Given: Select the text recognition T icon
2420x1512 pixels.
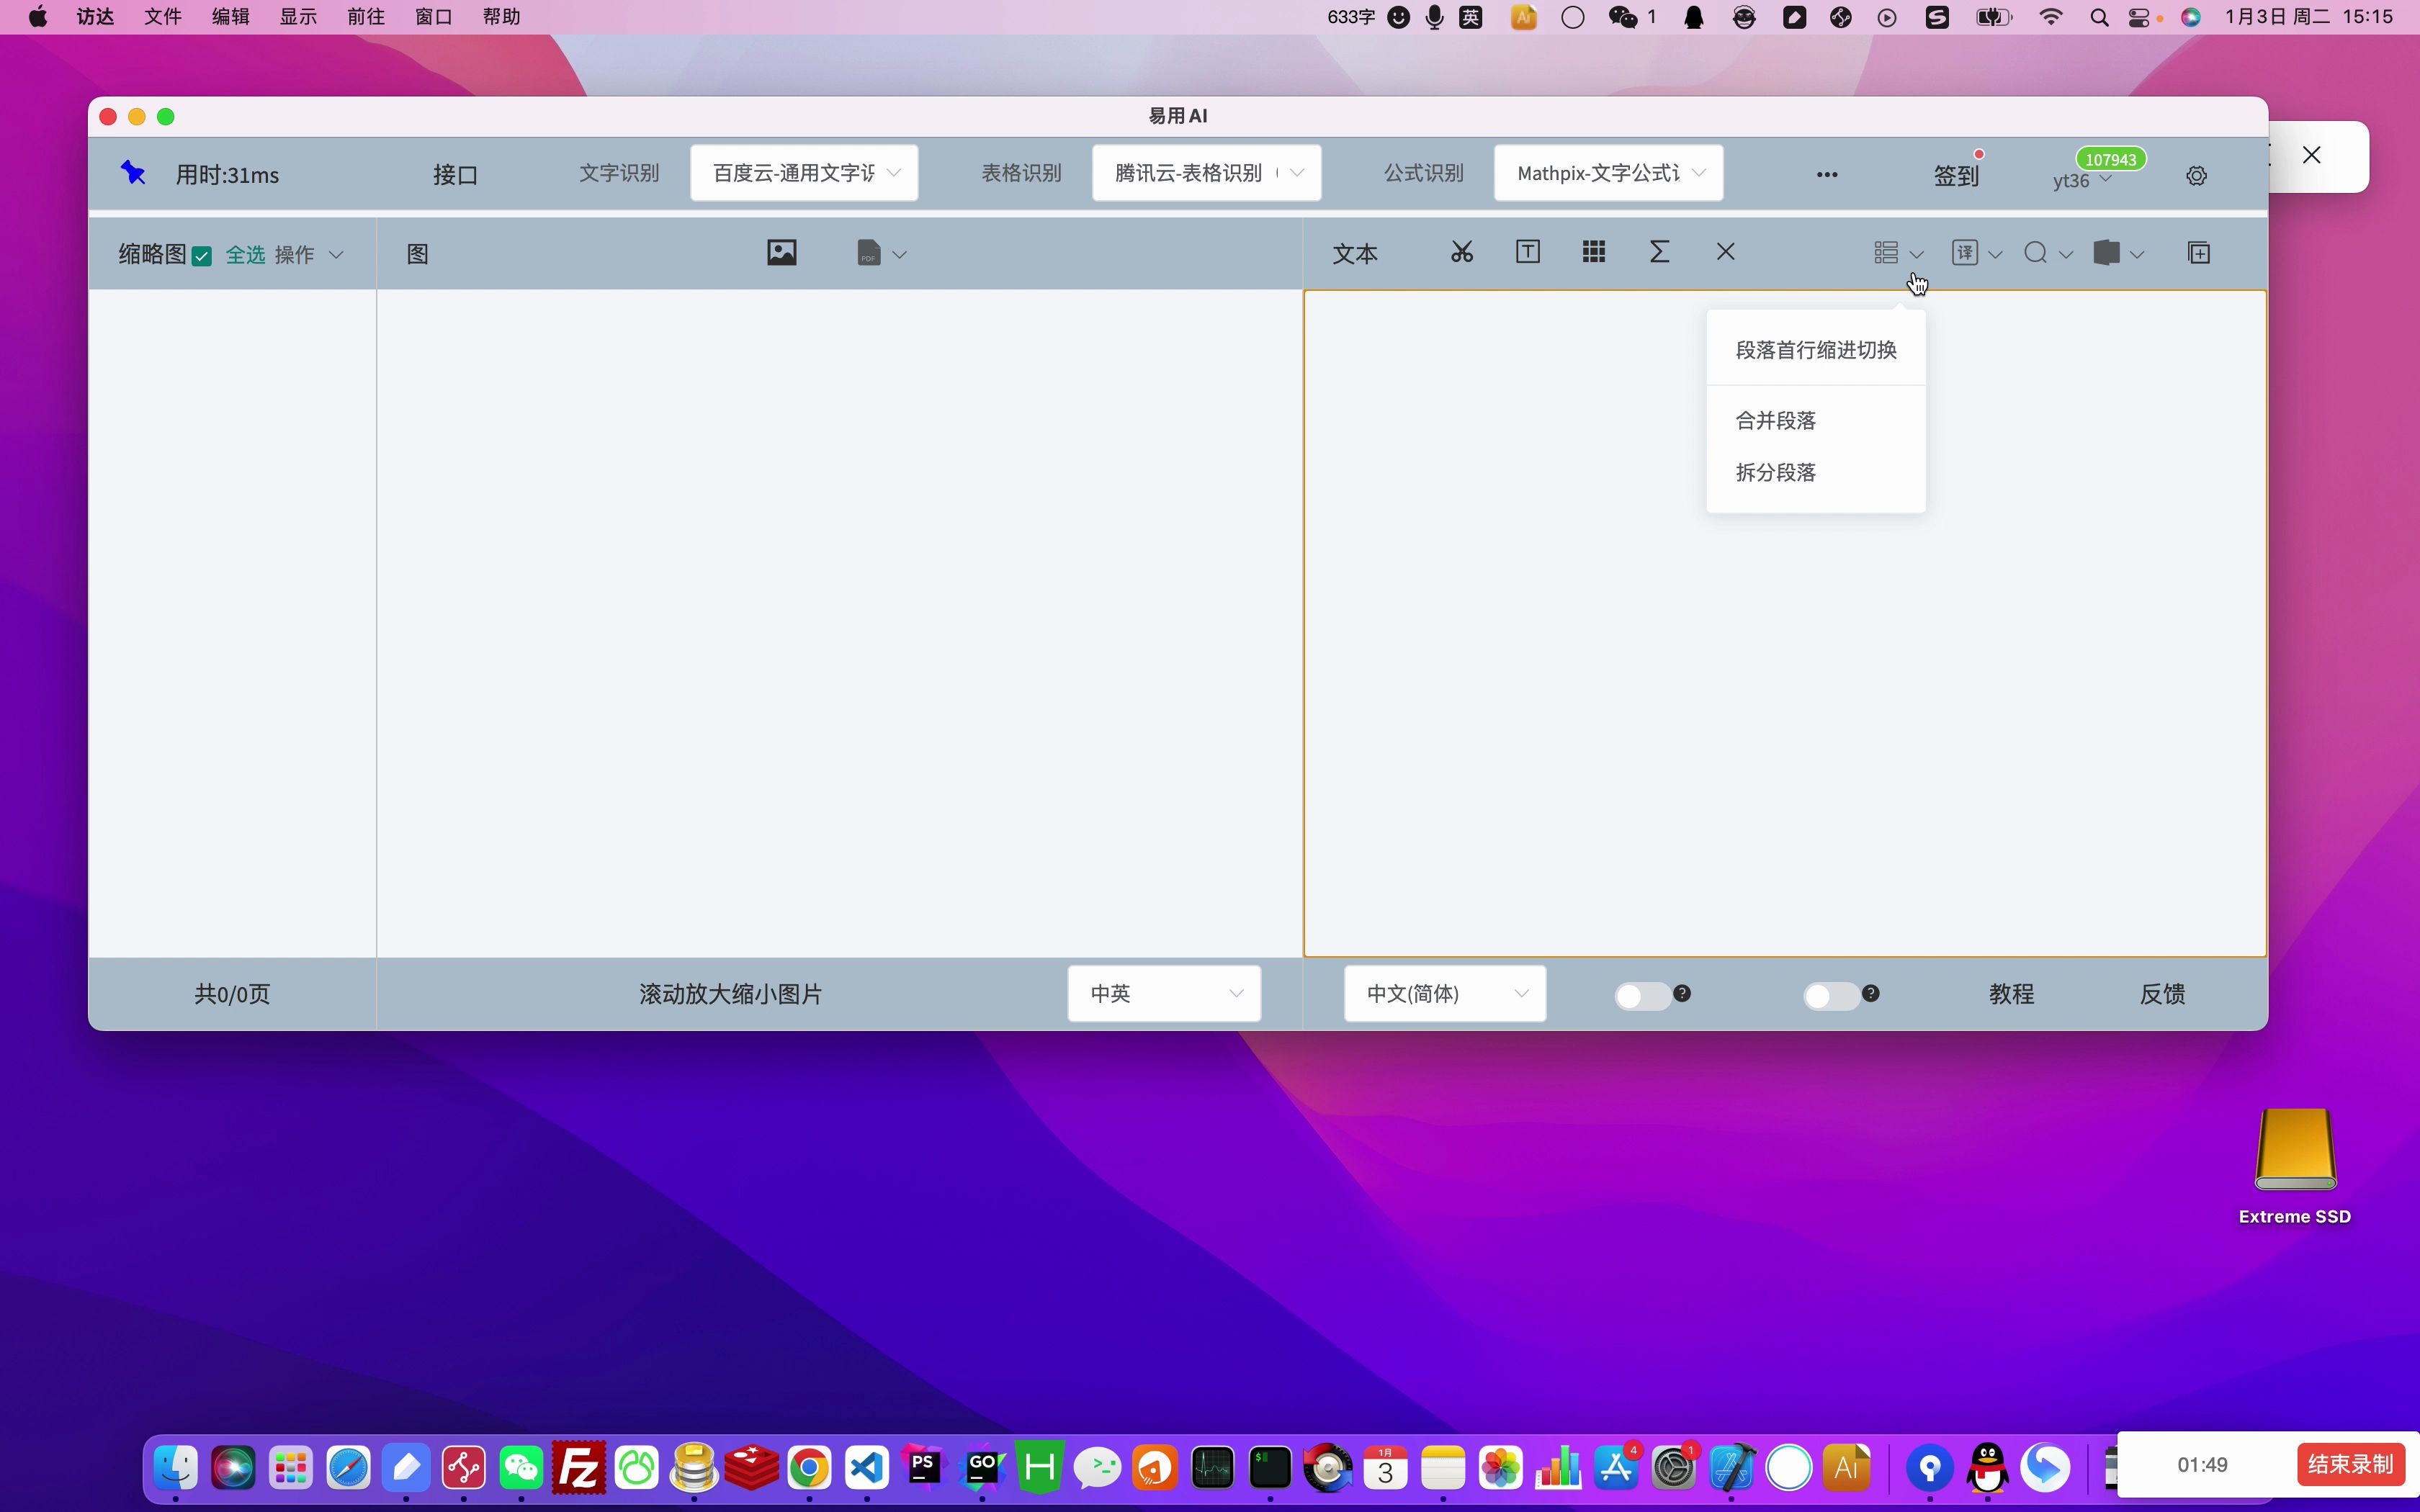Looking at the screenshot, I should pos(1527,252).
